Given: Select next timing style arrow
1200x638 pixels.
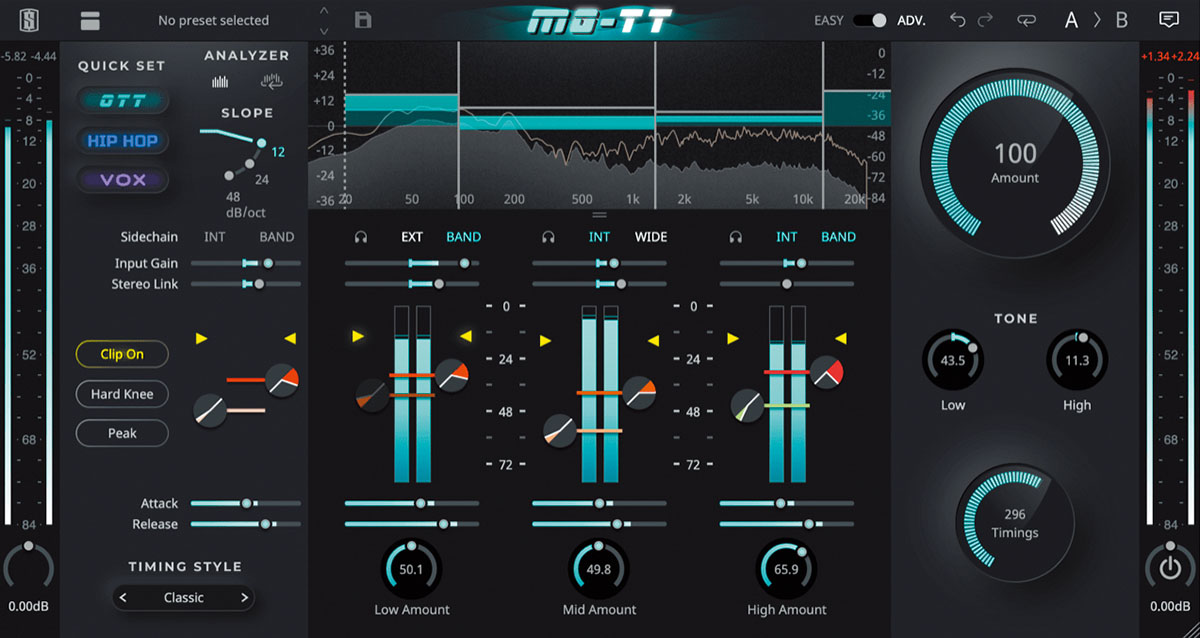Looking at the screenshot, I should click(x=244, y=598).
